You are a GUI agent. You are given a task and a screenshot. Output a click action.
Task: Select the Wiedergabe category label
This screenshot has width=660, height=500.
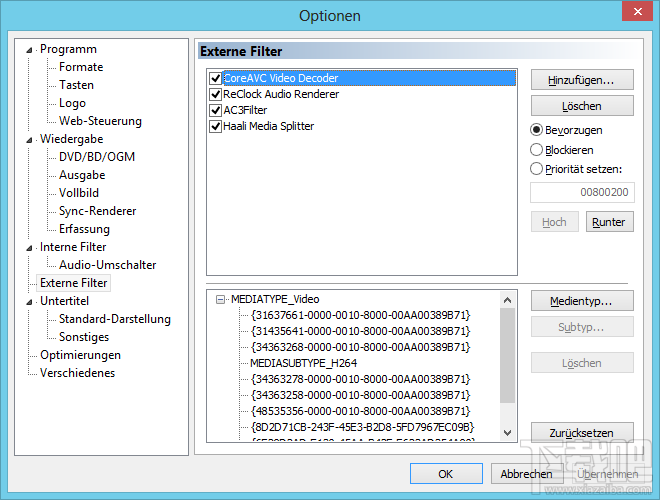coord(72,139)
